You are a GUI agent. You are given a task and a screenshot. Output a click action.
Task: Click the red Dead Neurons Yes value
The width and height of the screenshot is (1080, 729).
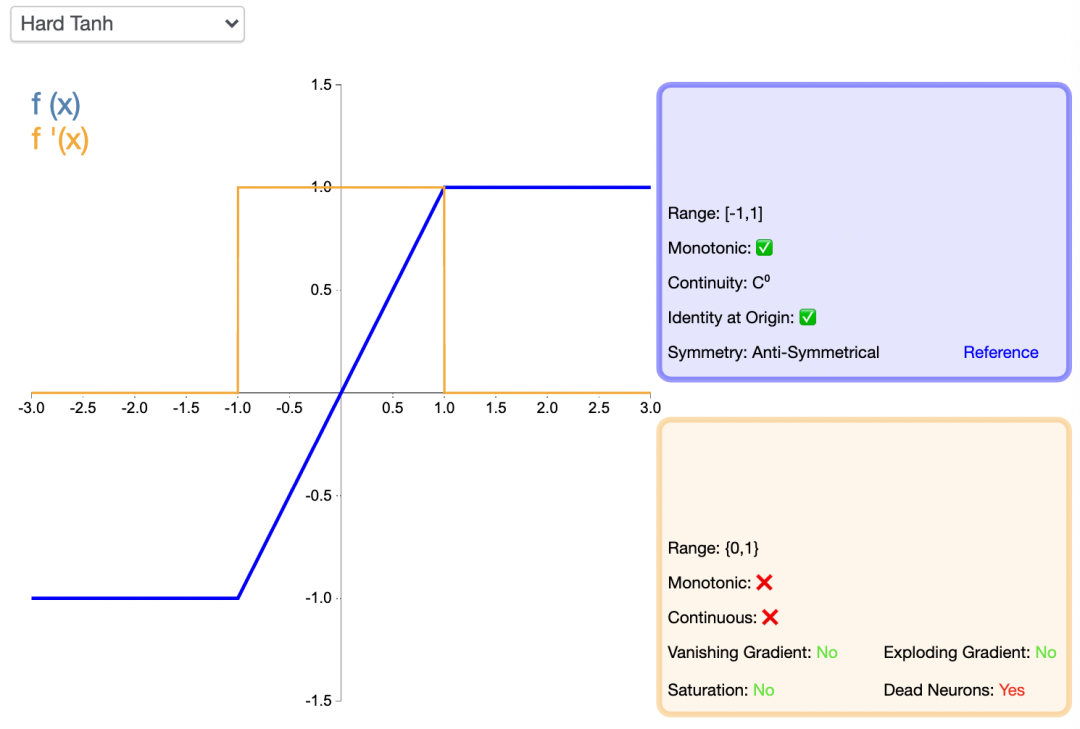[x=1011, y=690]
